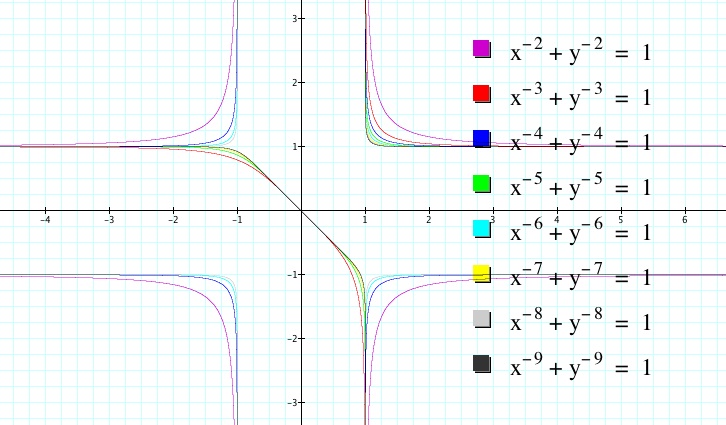Viewport: 726px width, 425px height.
Task: Click the y-axis label 2
Action: [294, 82]
